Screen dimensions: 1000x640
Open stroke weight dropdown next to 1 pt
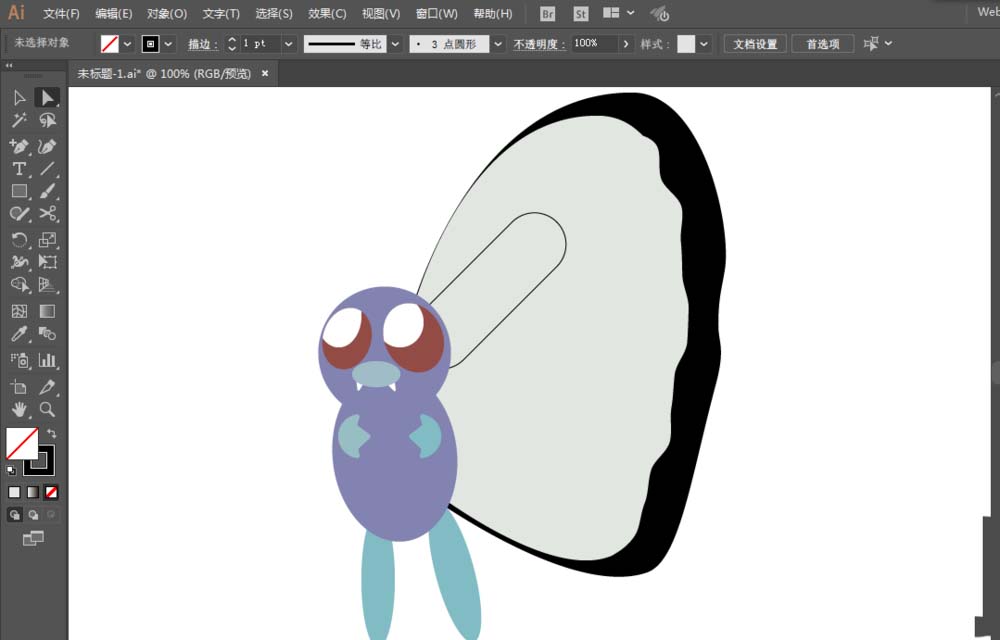point(288,44)
